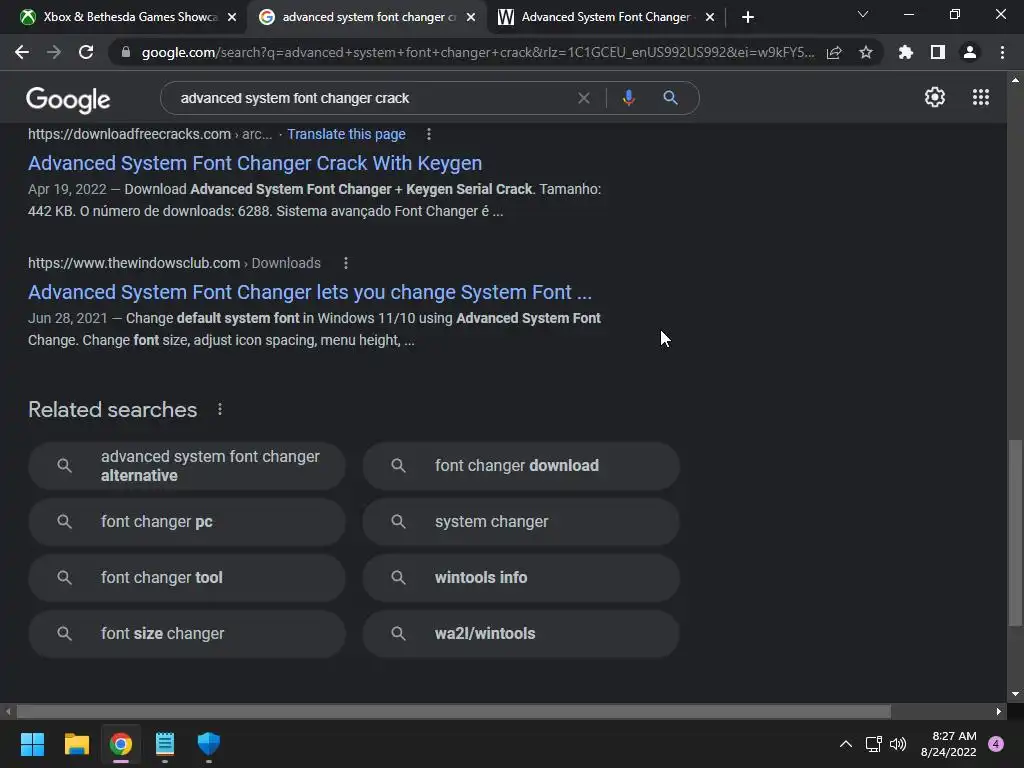
Task: Open a new browser tab
Action: pyautogui.click(x=748, y=17)
